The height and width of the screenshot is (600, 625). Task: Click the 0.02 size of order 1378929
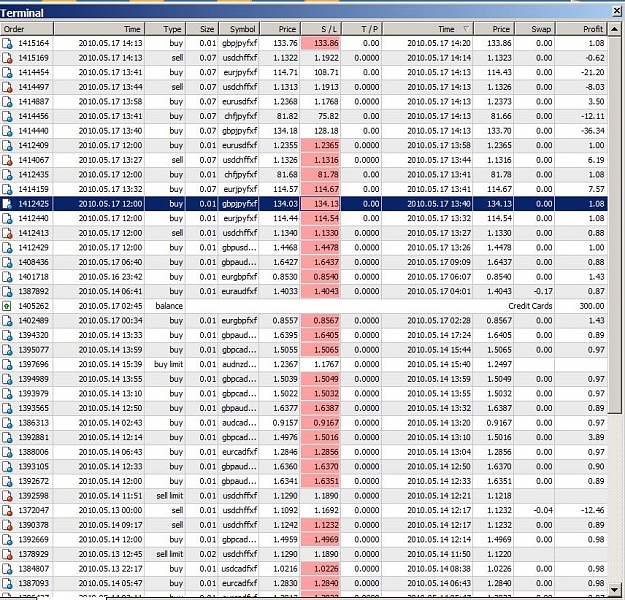click(x=208, y=554)
